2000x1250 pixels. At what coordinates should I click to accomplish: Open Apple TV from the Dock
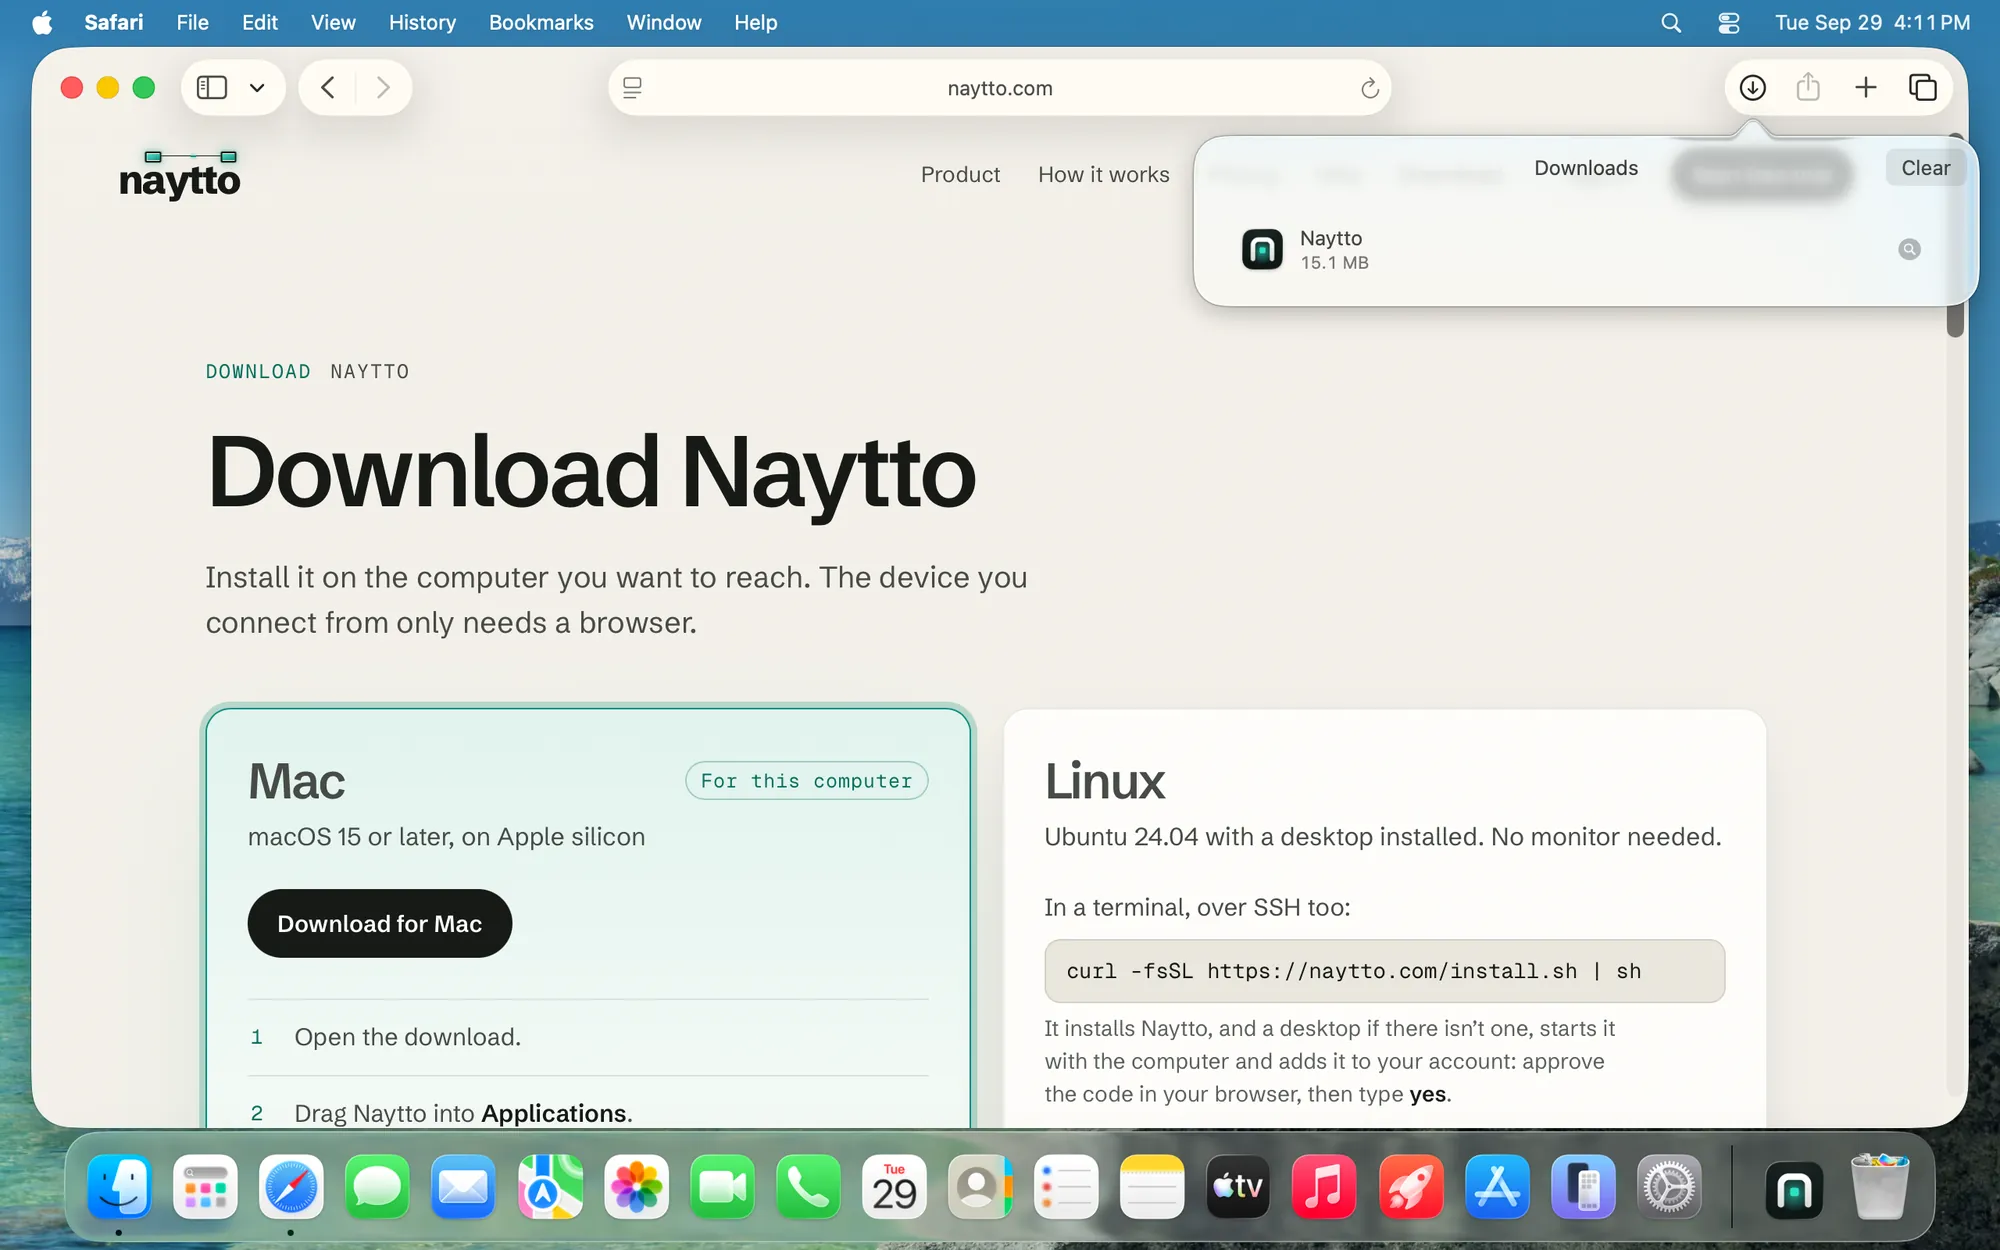click(1238, 1187)
